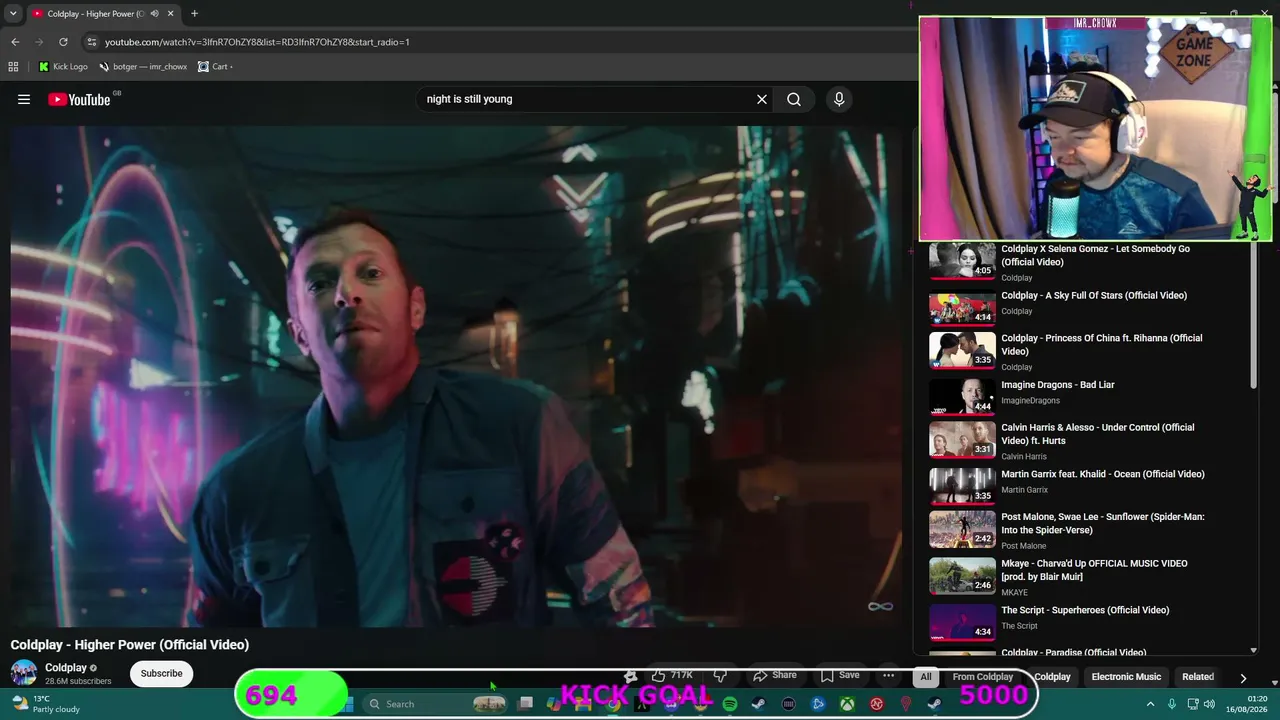Image resolution: width=1280 pixels, height=720 pixels.
Task: Go to the YouTube home logo
Action: point(79,99)
